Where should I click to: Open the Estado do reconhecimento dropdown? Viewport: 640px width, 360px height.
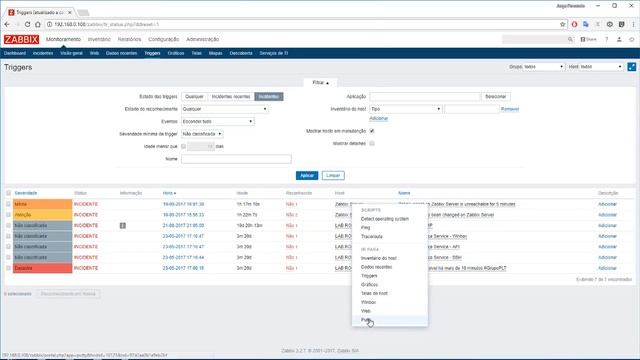click(x=224, y=109)
